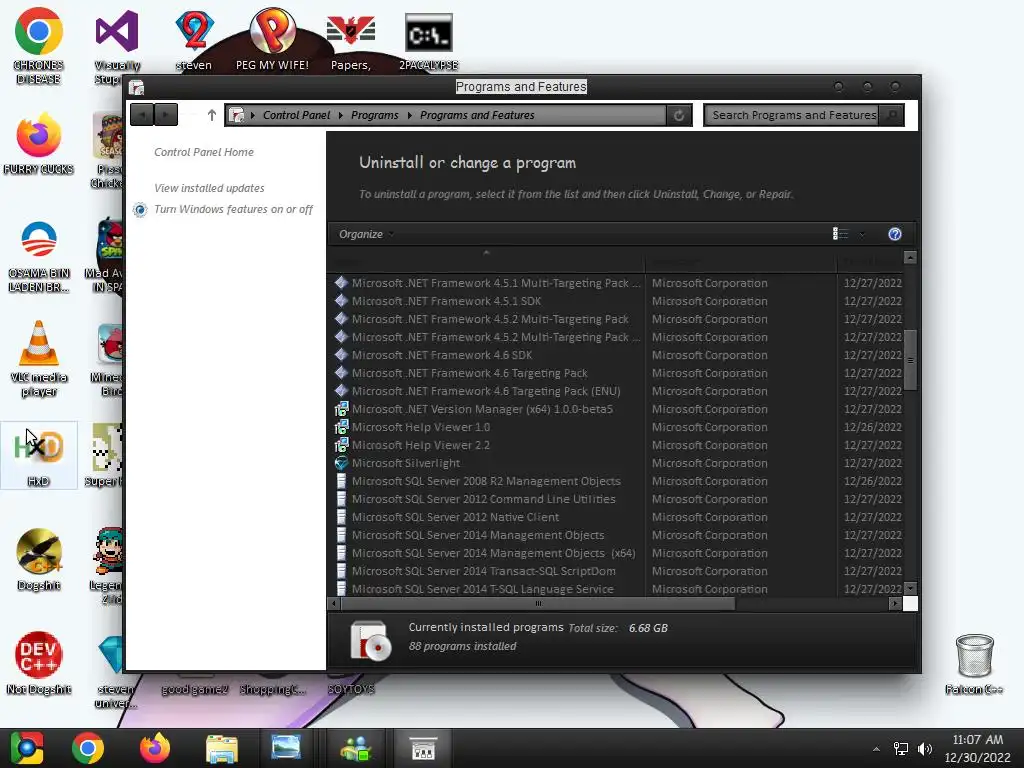Launch VLC media player desktop icon
Screen dimensions: 1024x768
coord(39,359)
